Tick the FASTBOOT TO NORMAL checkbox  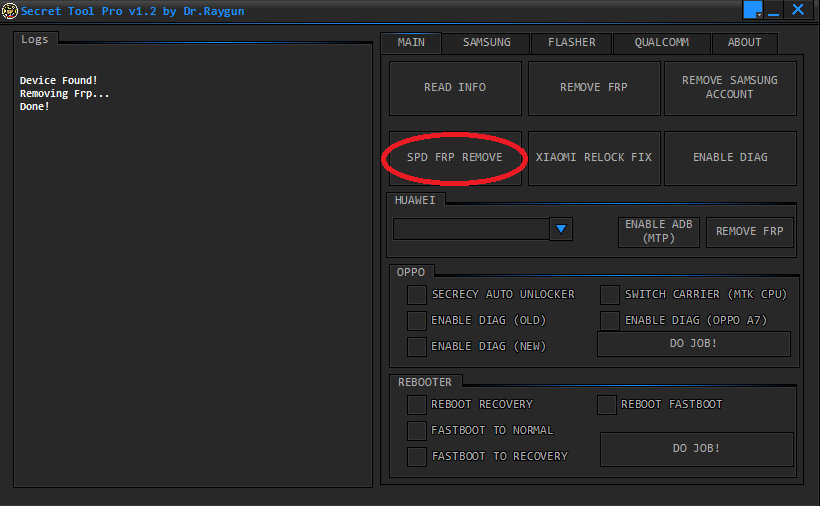click(417, 431)
